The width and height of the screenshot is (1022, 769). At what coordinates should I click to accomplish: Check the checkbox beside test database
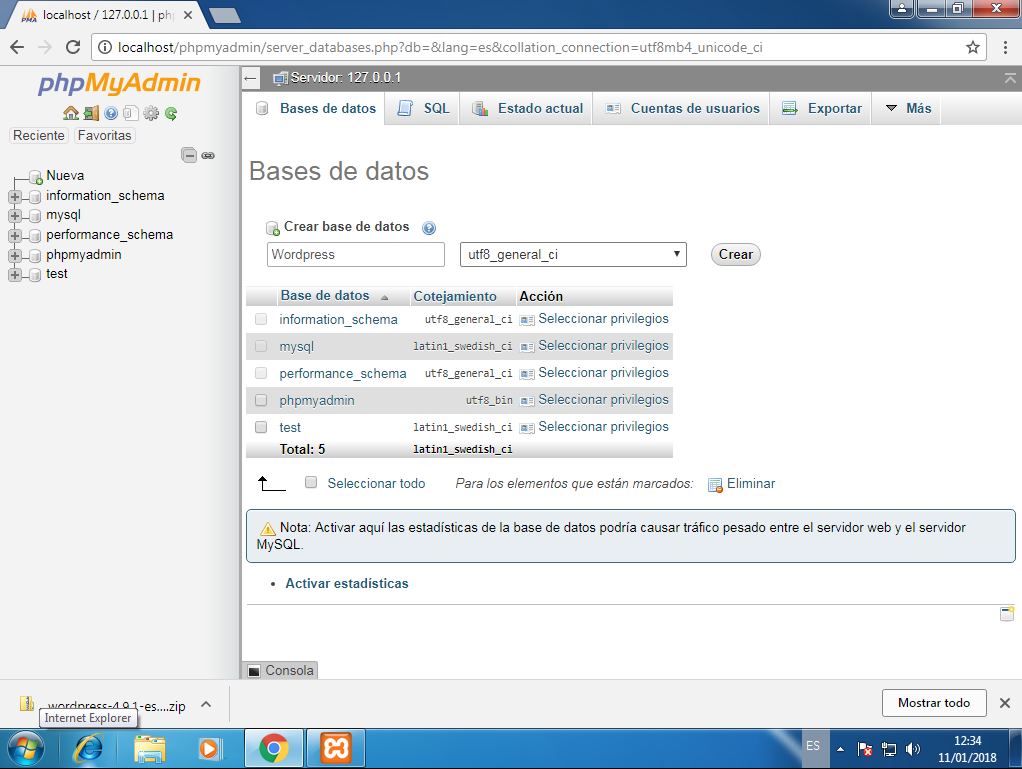(x=260, y=427)
